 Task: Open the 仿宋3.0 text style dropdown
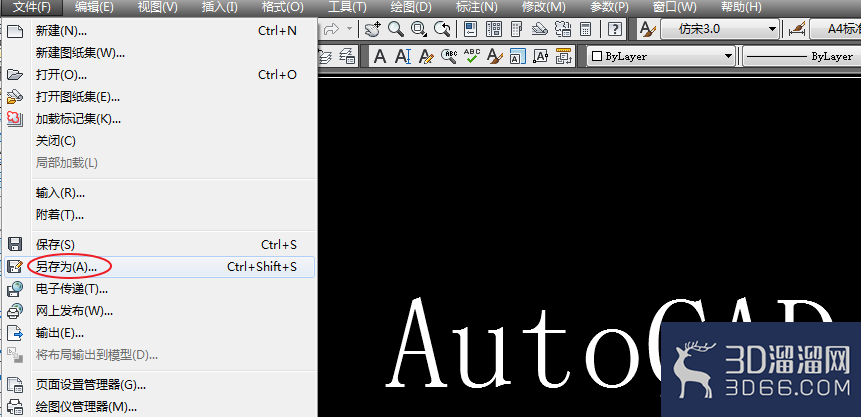719,29
